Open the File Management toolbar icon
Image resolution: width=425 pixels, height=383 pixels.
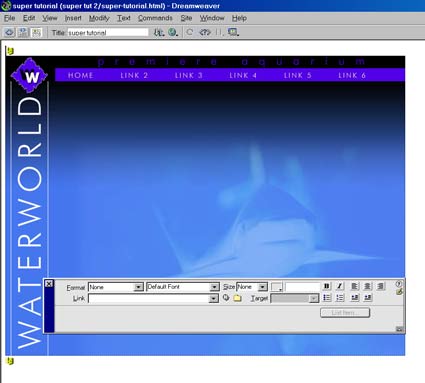pyautogui.click(x=159, y=32)
